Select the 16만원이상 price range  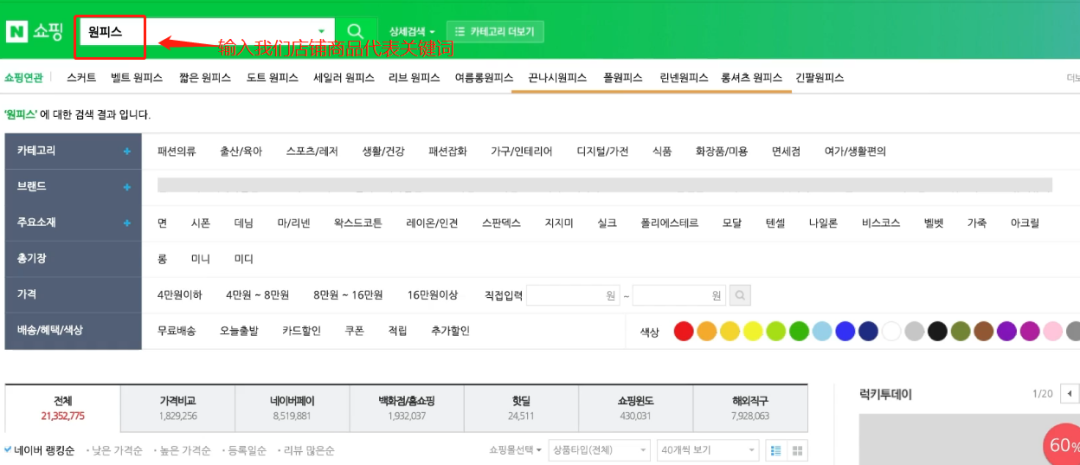433,296
